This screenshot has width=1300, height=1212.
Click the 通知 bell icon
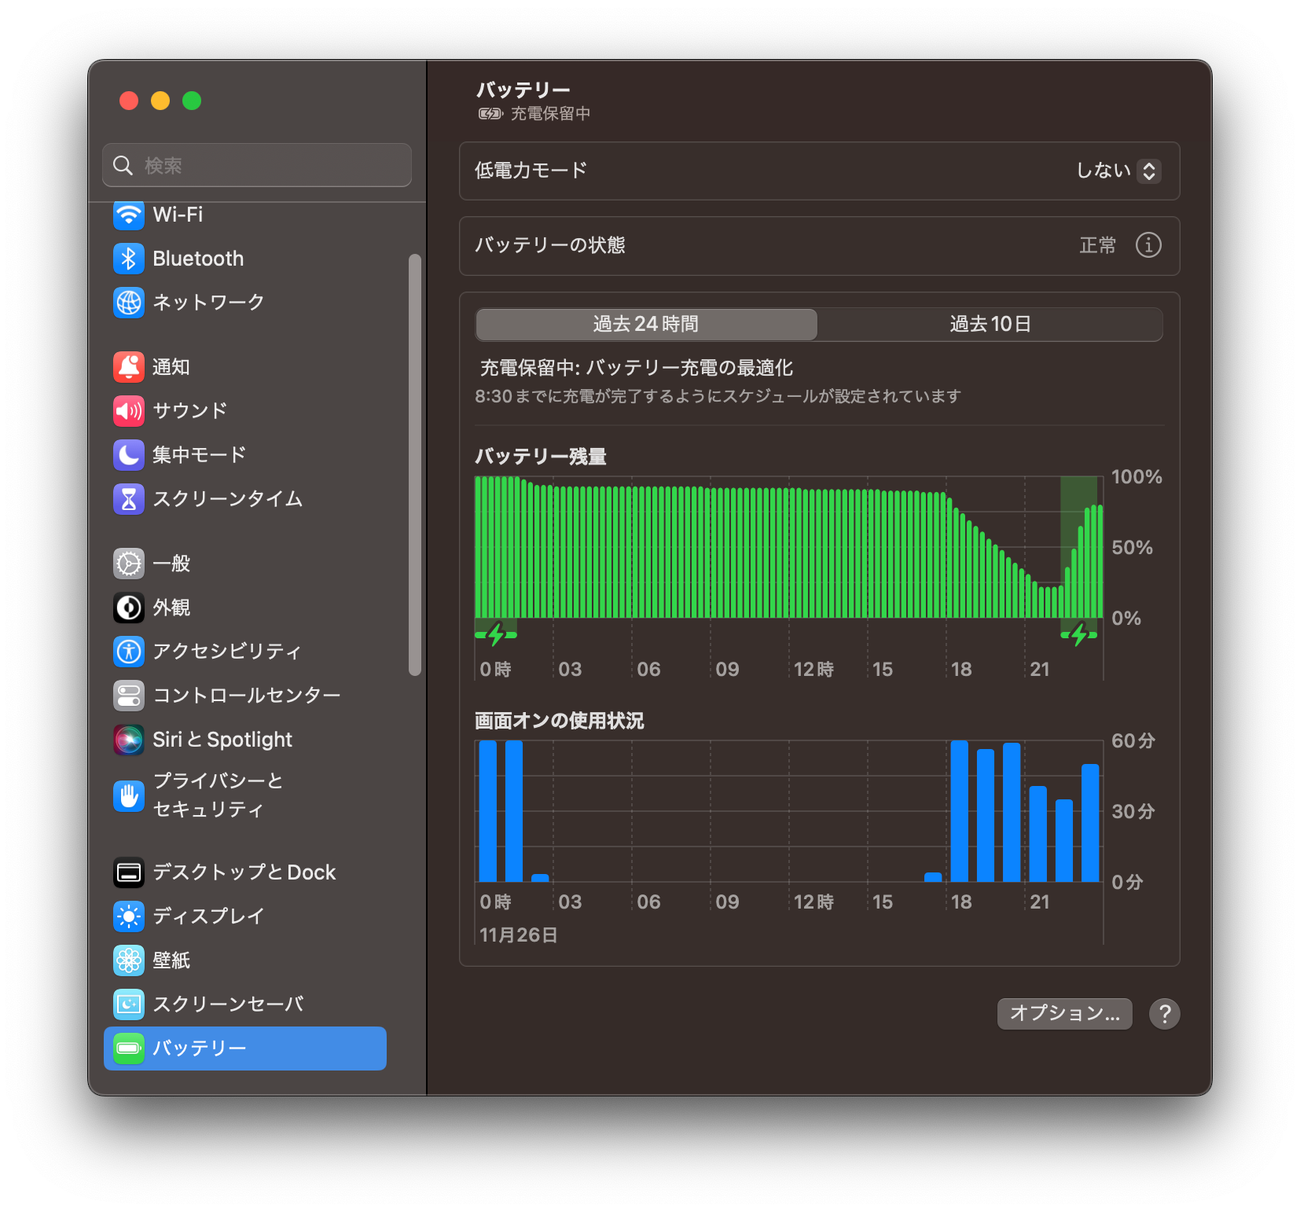[129, 367]
